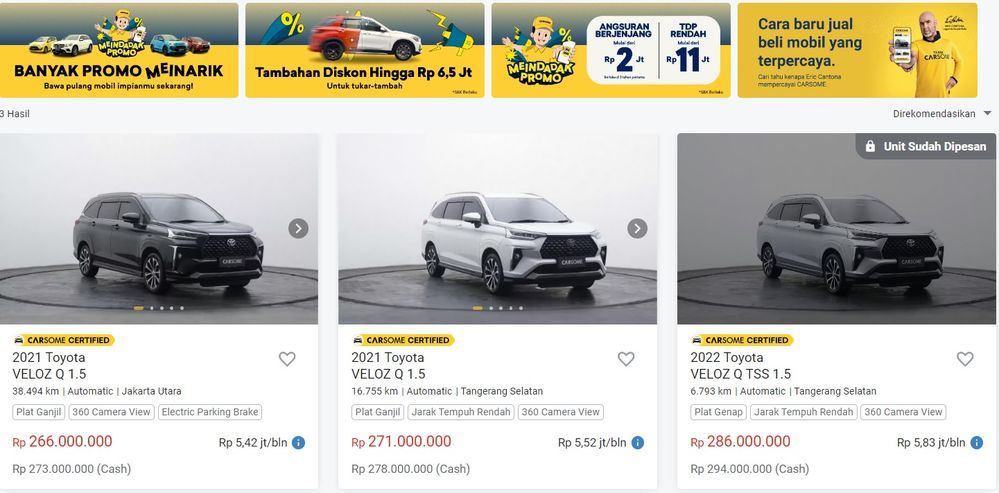999x493 pixels.
Task: Open 2022 Toyota Veloz Q TSS 1.5 title
Action: click(740, 366)
